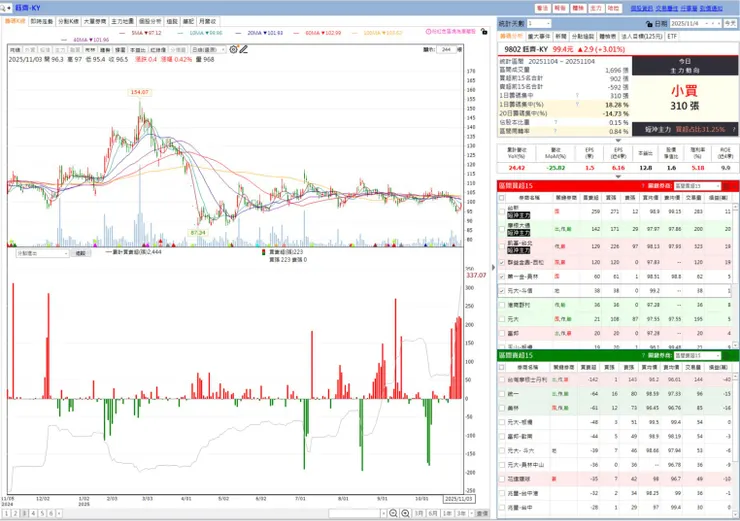Select the pencil drawing tool icon

tap(244, 49)
